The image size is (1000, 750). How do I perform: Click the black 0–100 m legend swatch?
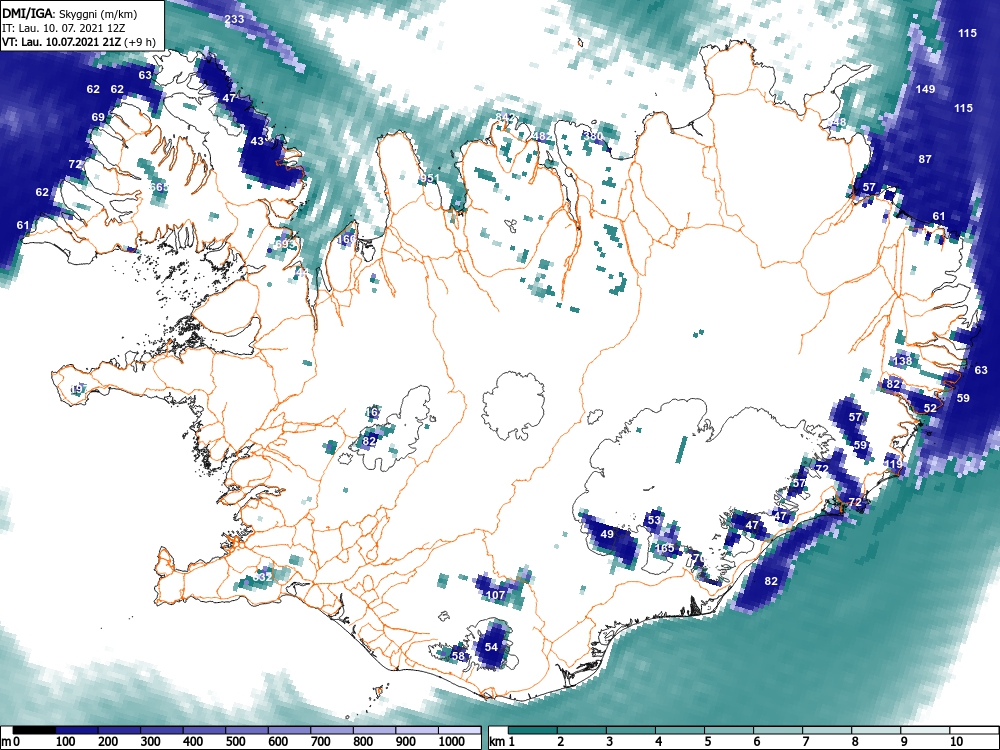pos(34,730)
